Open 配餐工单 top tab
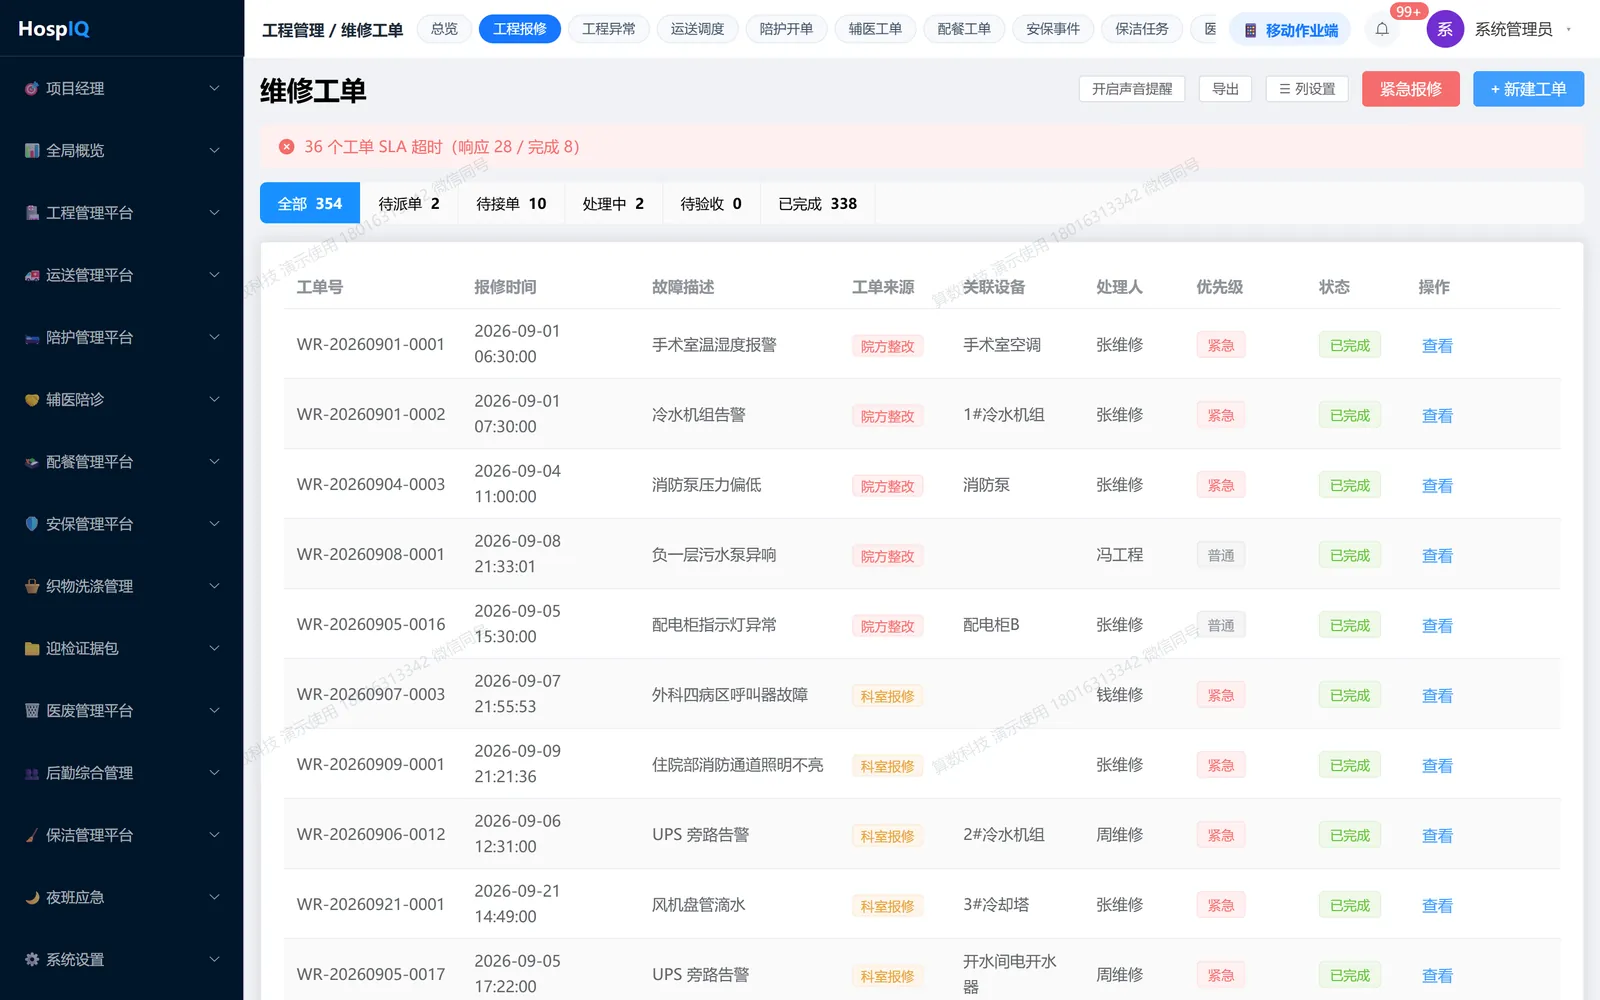Viewport: 1600px width, 1000px height. [x=964, y=29]
